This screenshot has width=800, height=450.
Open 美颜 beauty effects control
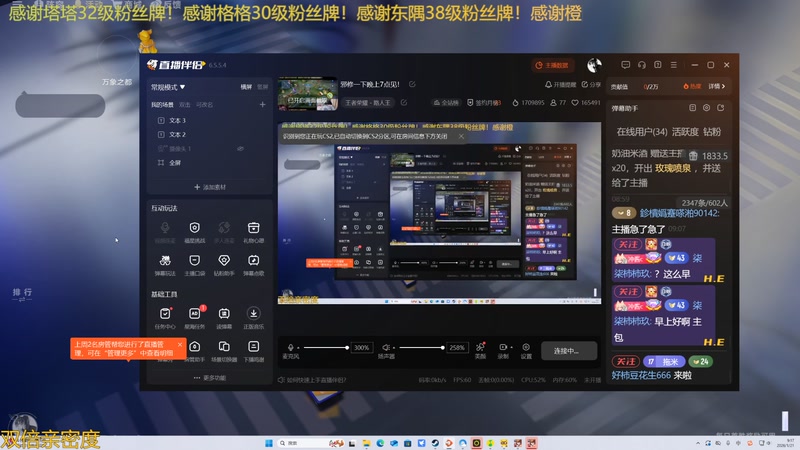[x=480, y=351]
